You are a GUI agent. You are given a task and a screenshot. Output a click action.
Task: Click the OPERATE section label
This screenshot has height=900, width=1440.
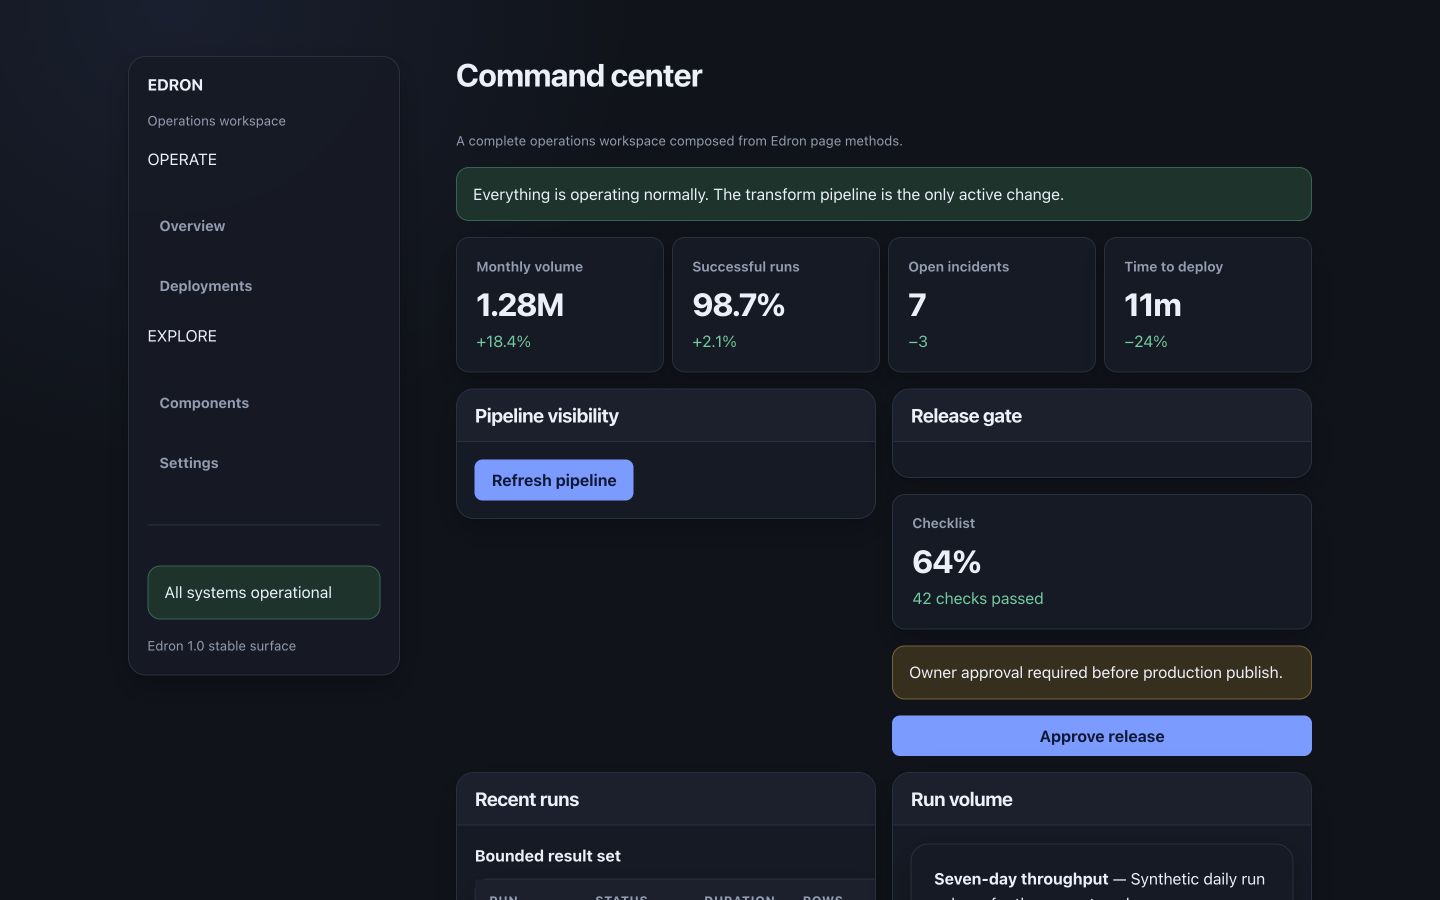click(x=182, y=160)
